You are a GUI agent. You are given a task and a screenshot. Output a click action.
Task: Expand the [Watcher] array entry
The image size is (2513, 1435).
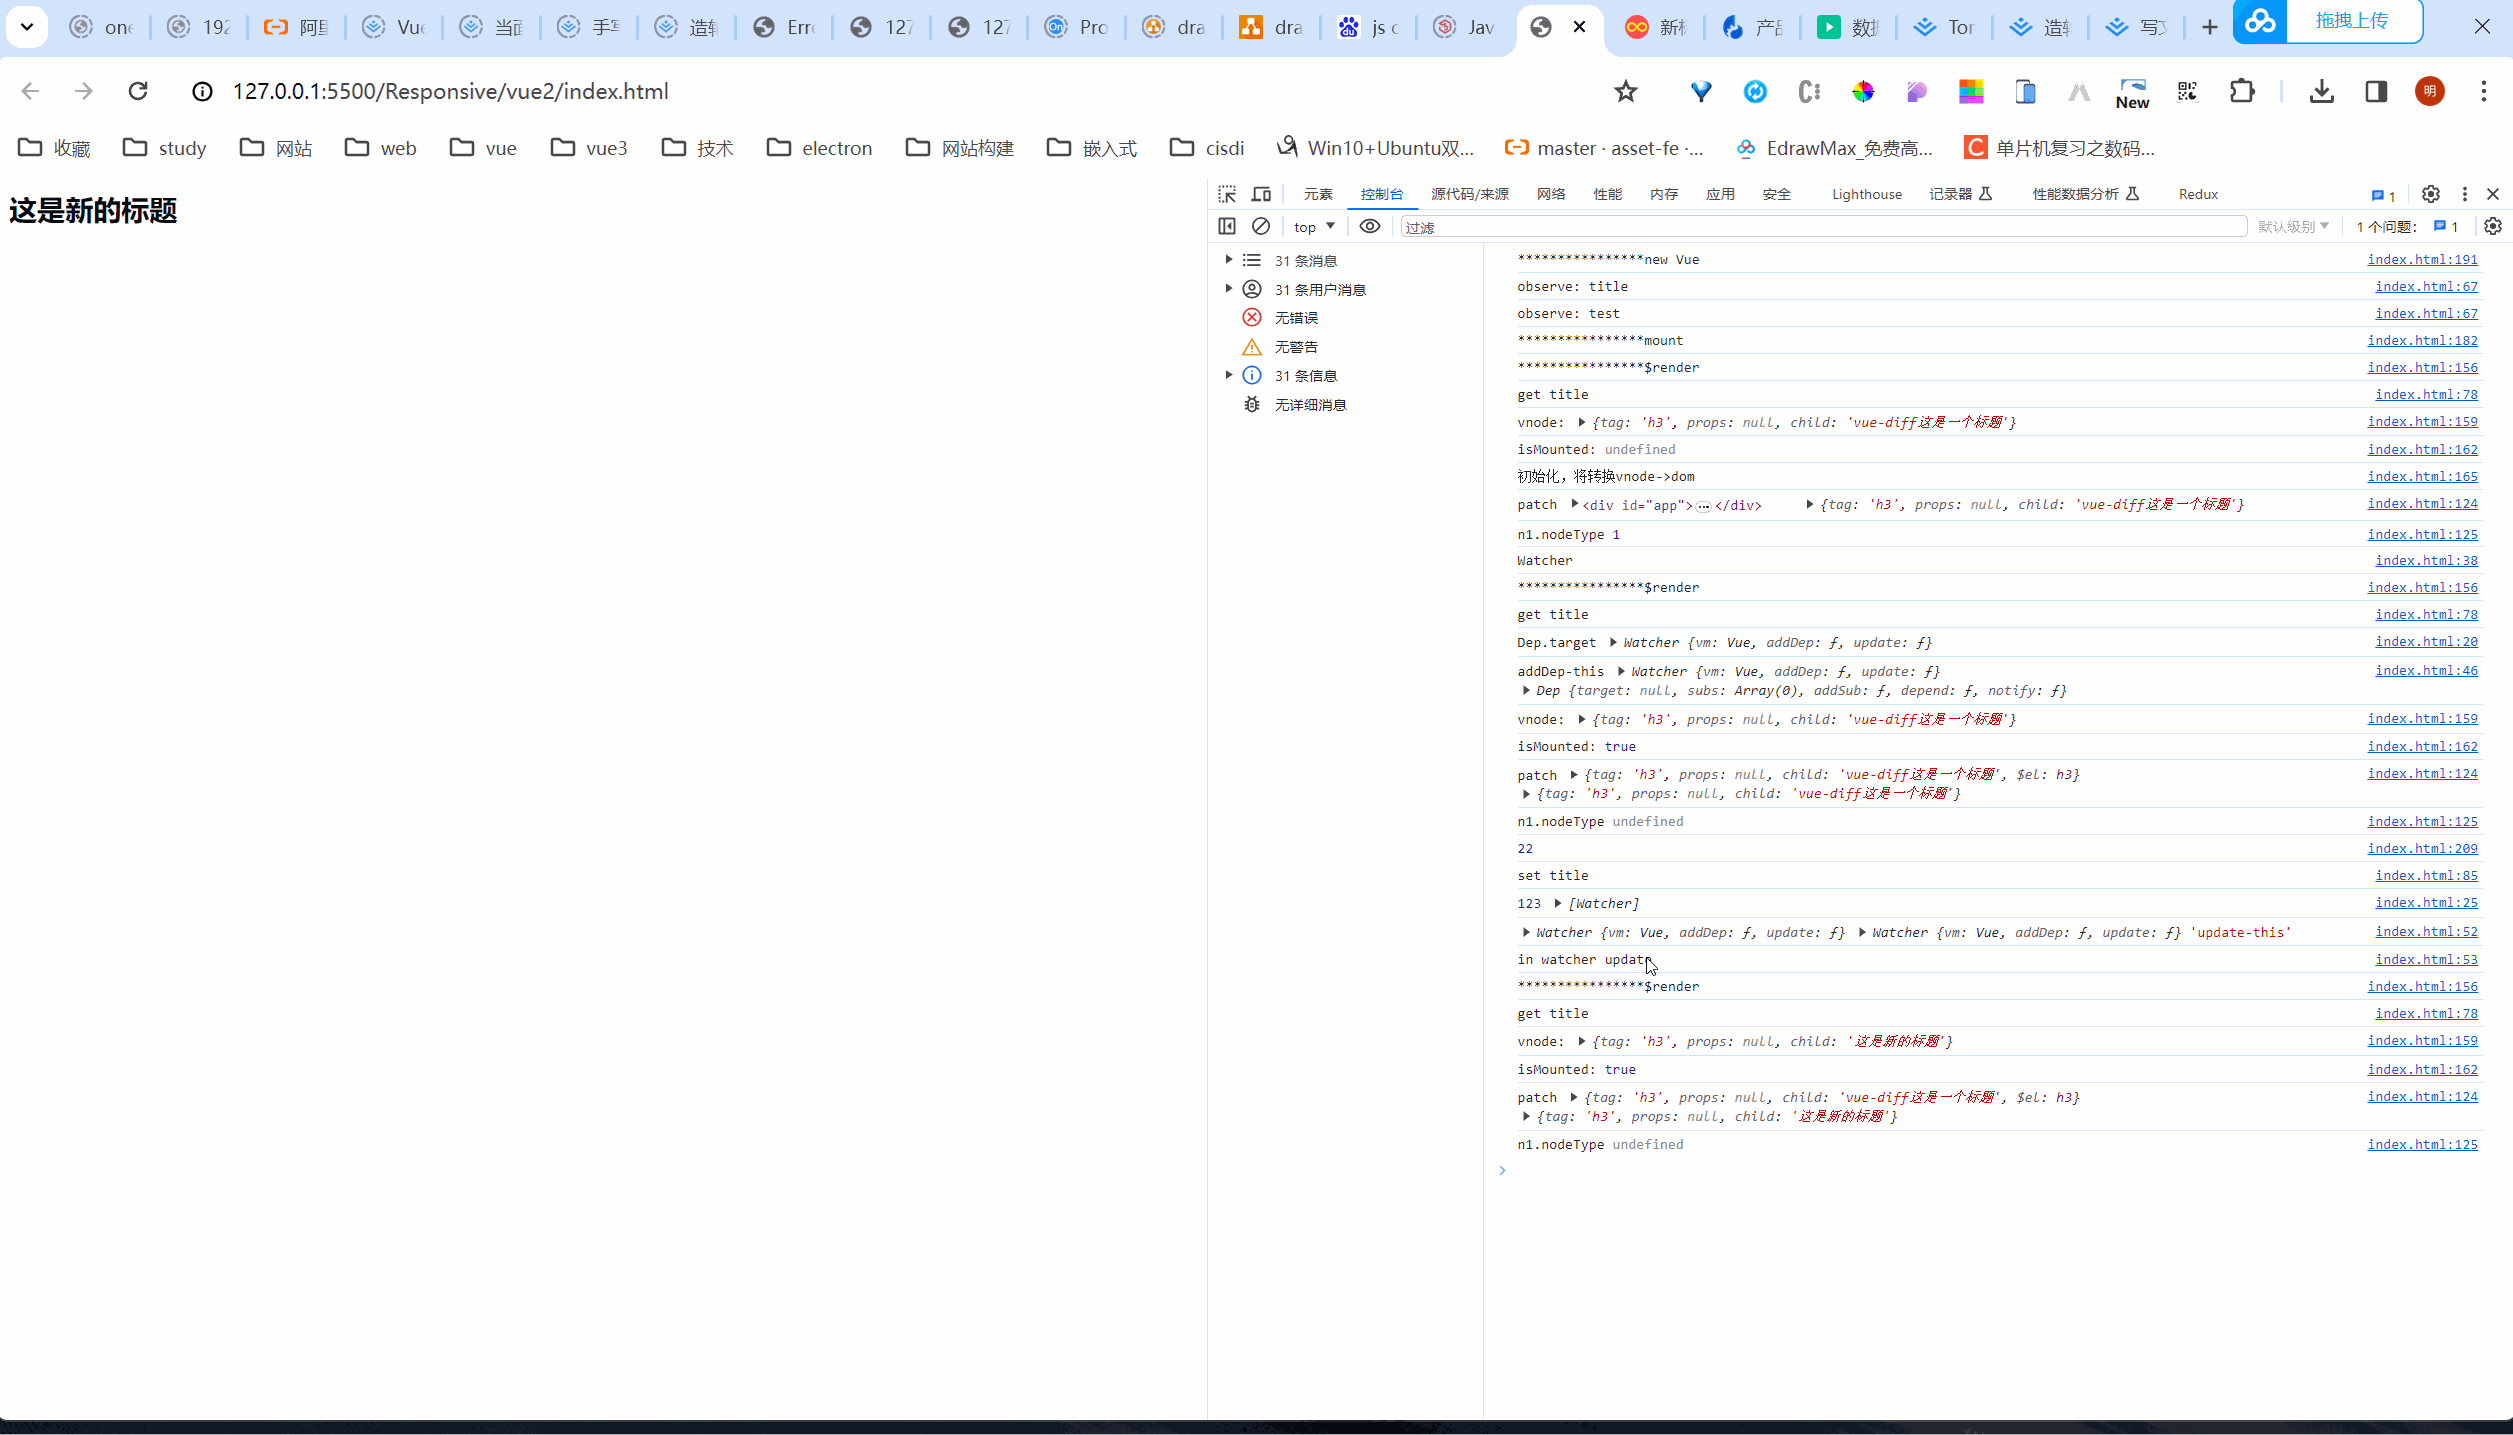(1558, 903)
